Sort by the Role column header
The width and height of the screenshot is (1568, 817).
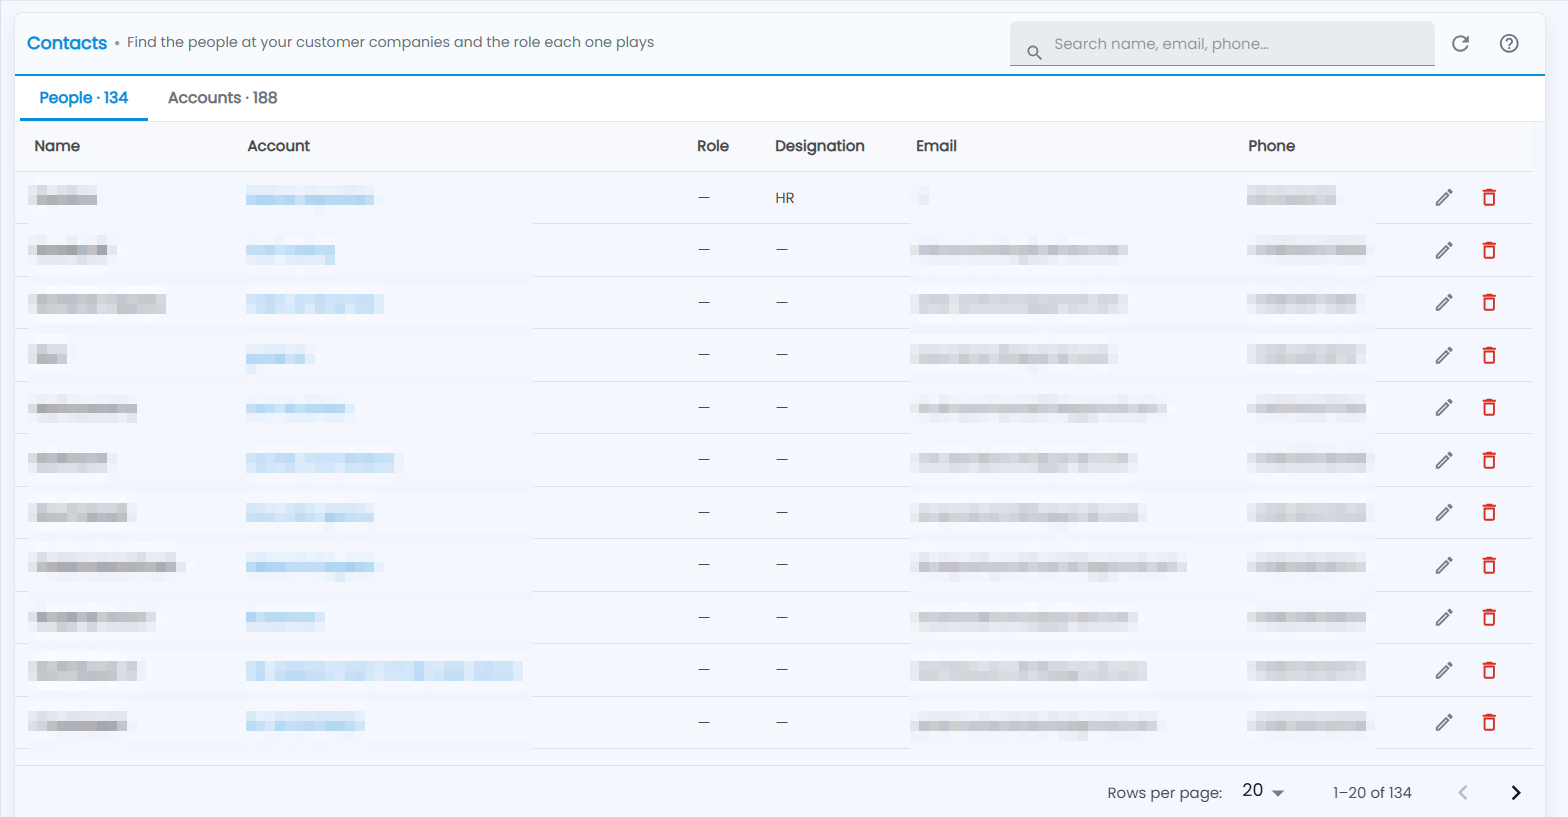tap(713, 146)
